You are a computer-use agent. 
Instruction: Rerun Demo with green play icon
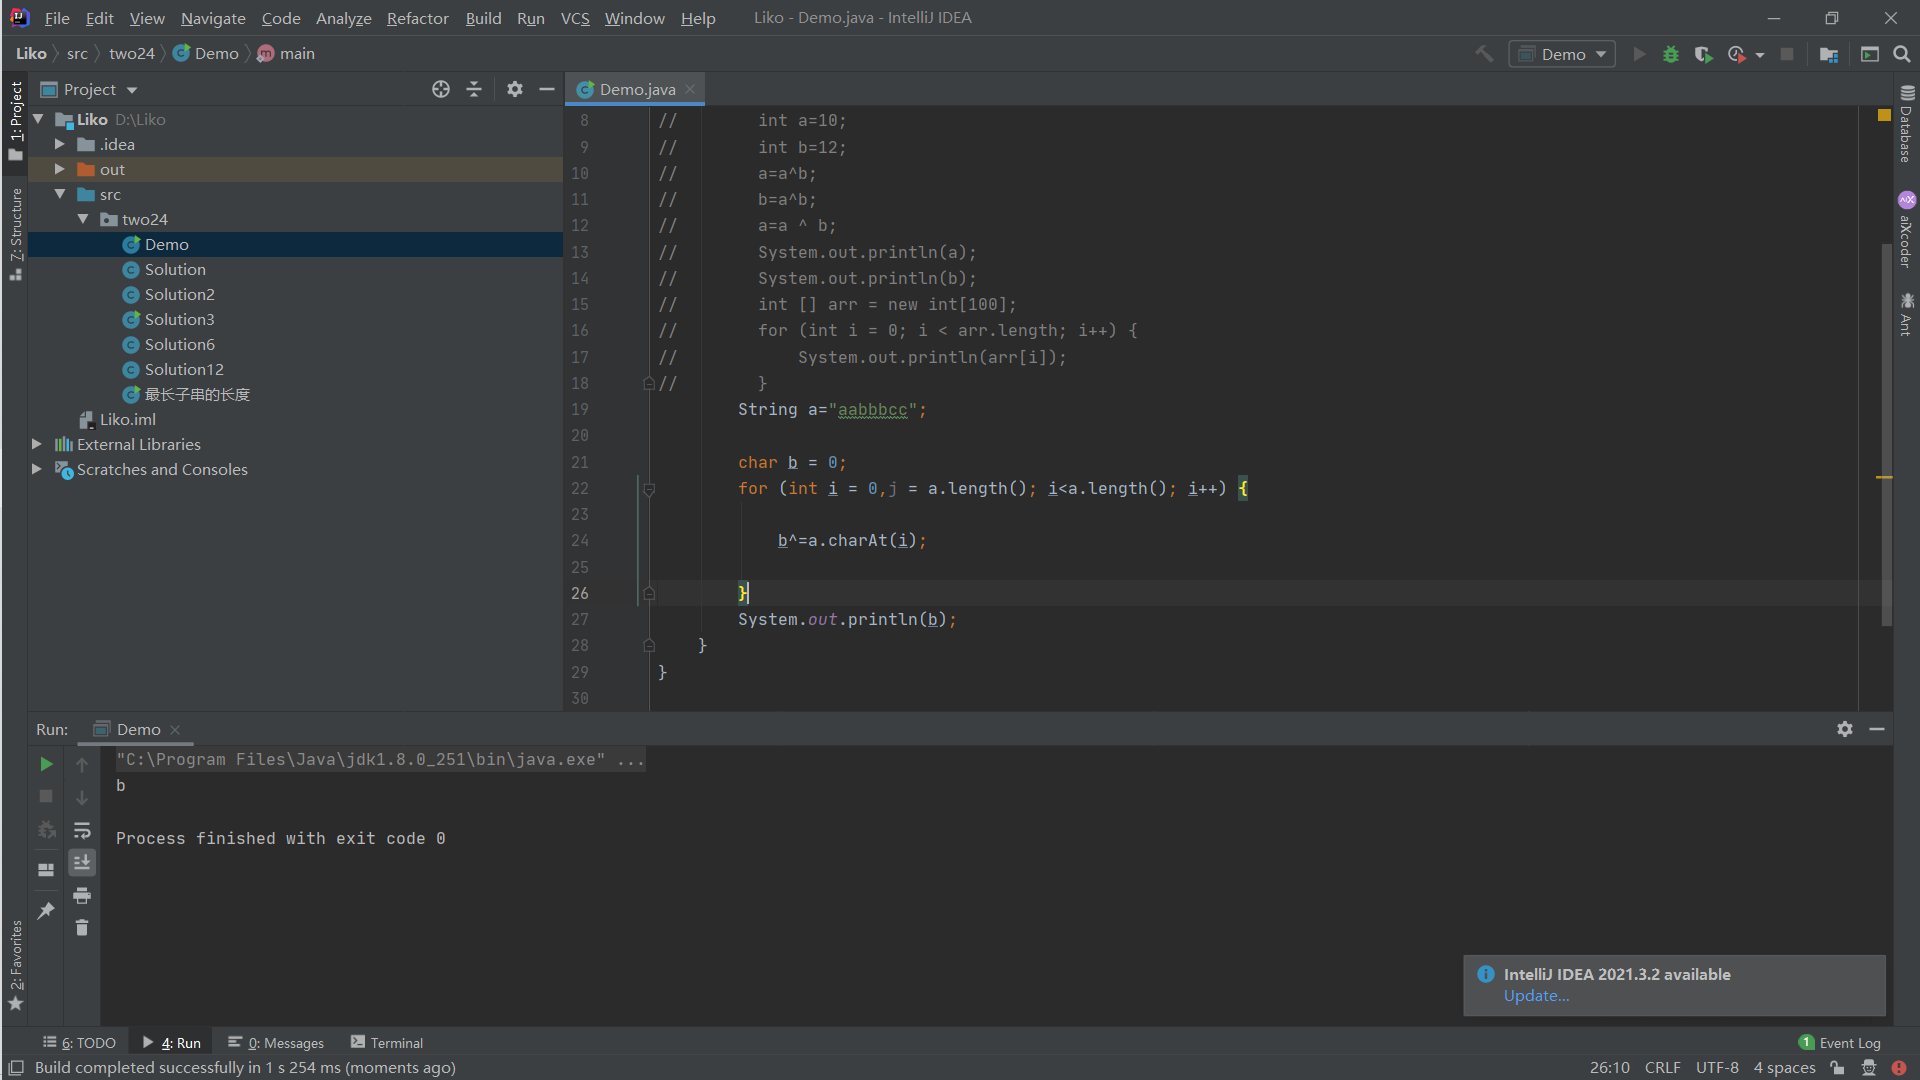tap(46, 764)
